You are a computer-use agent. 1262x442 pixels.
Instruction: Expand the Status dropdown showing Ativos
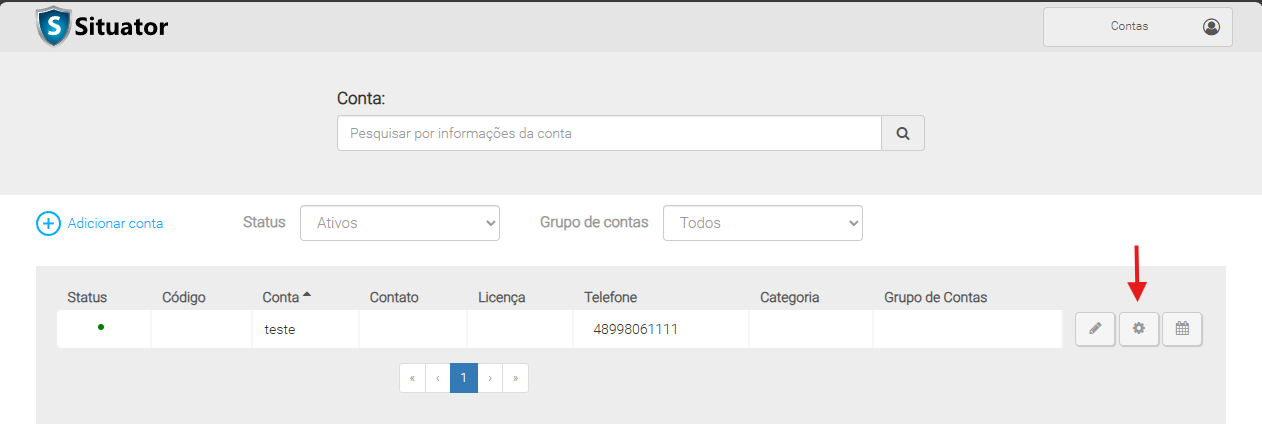pos(399,223)
